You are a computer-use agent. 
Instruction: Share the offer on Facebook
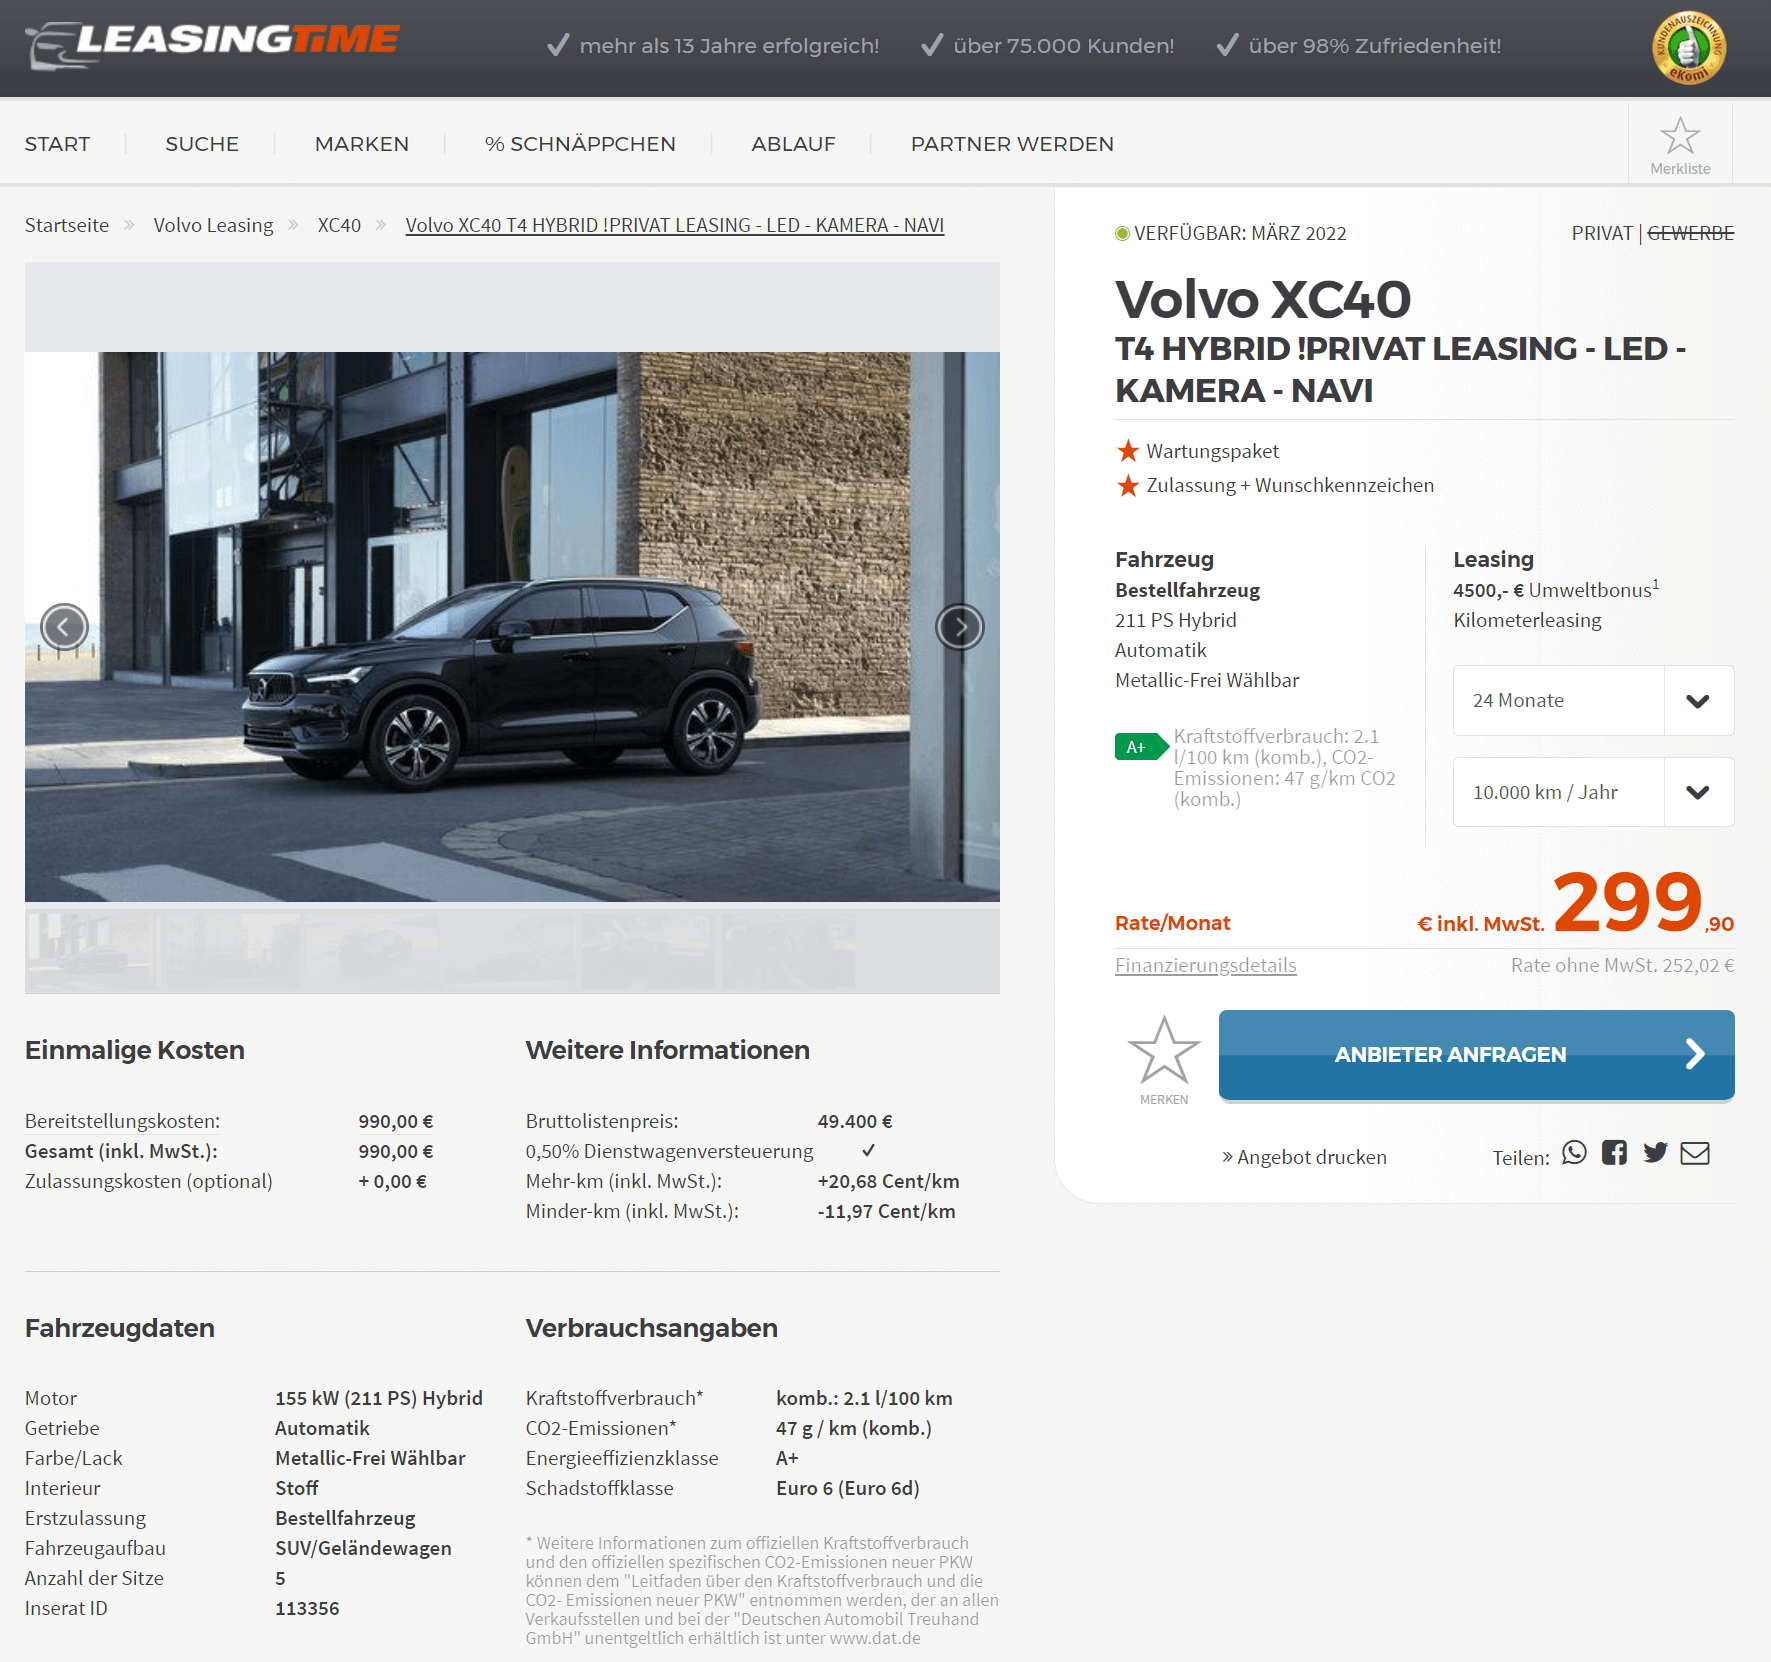pos(1614,1153)
